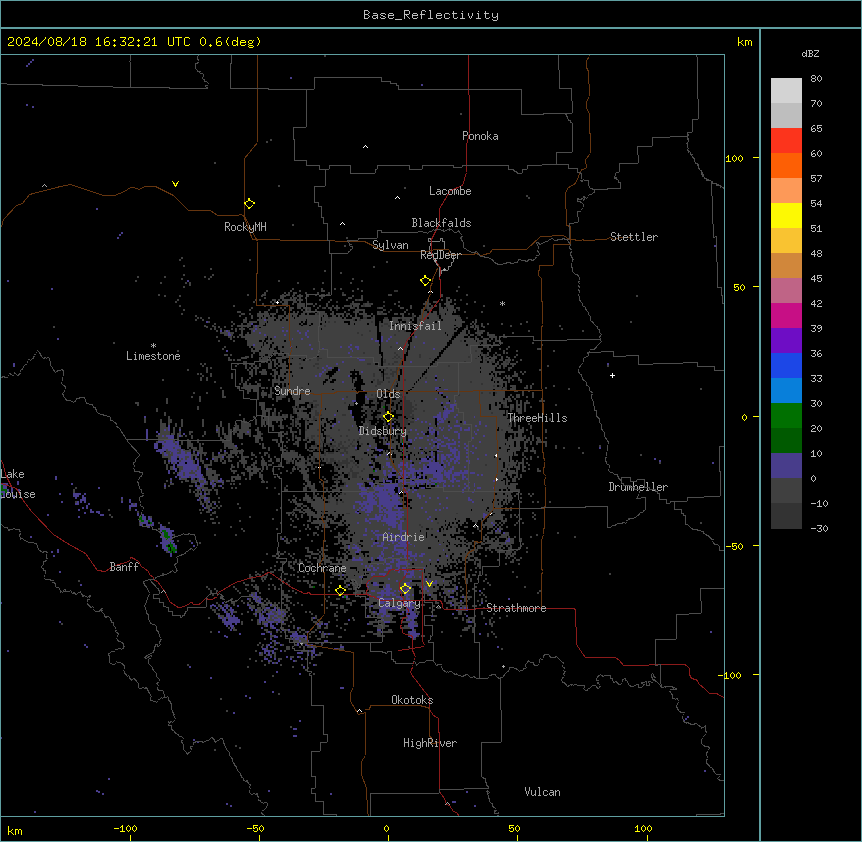
Task: Select the yellow diamond marker below Cochrane
Action: click(x=340, y=591)
